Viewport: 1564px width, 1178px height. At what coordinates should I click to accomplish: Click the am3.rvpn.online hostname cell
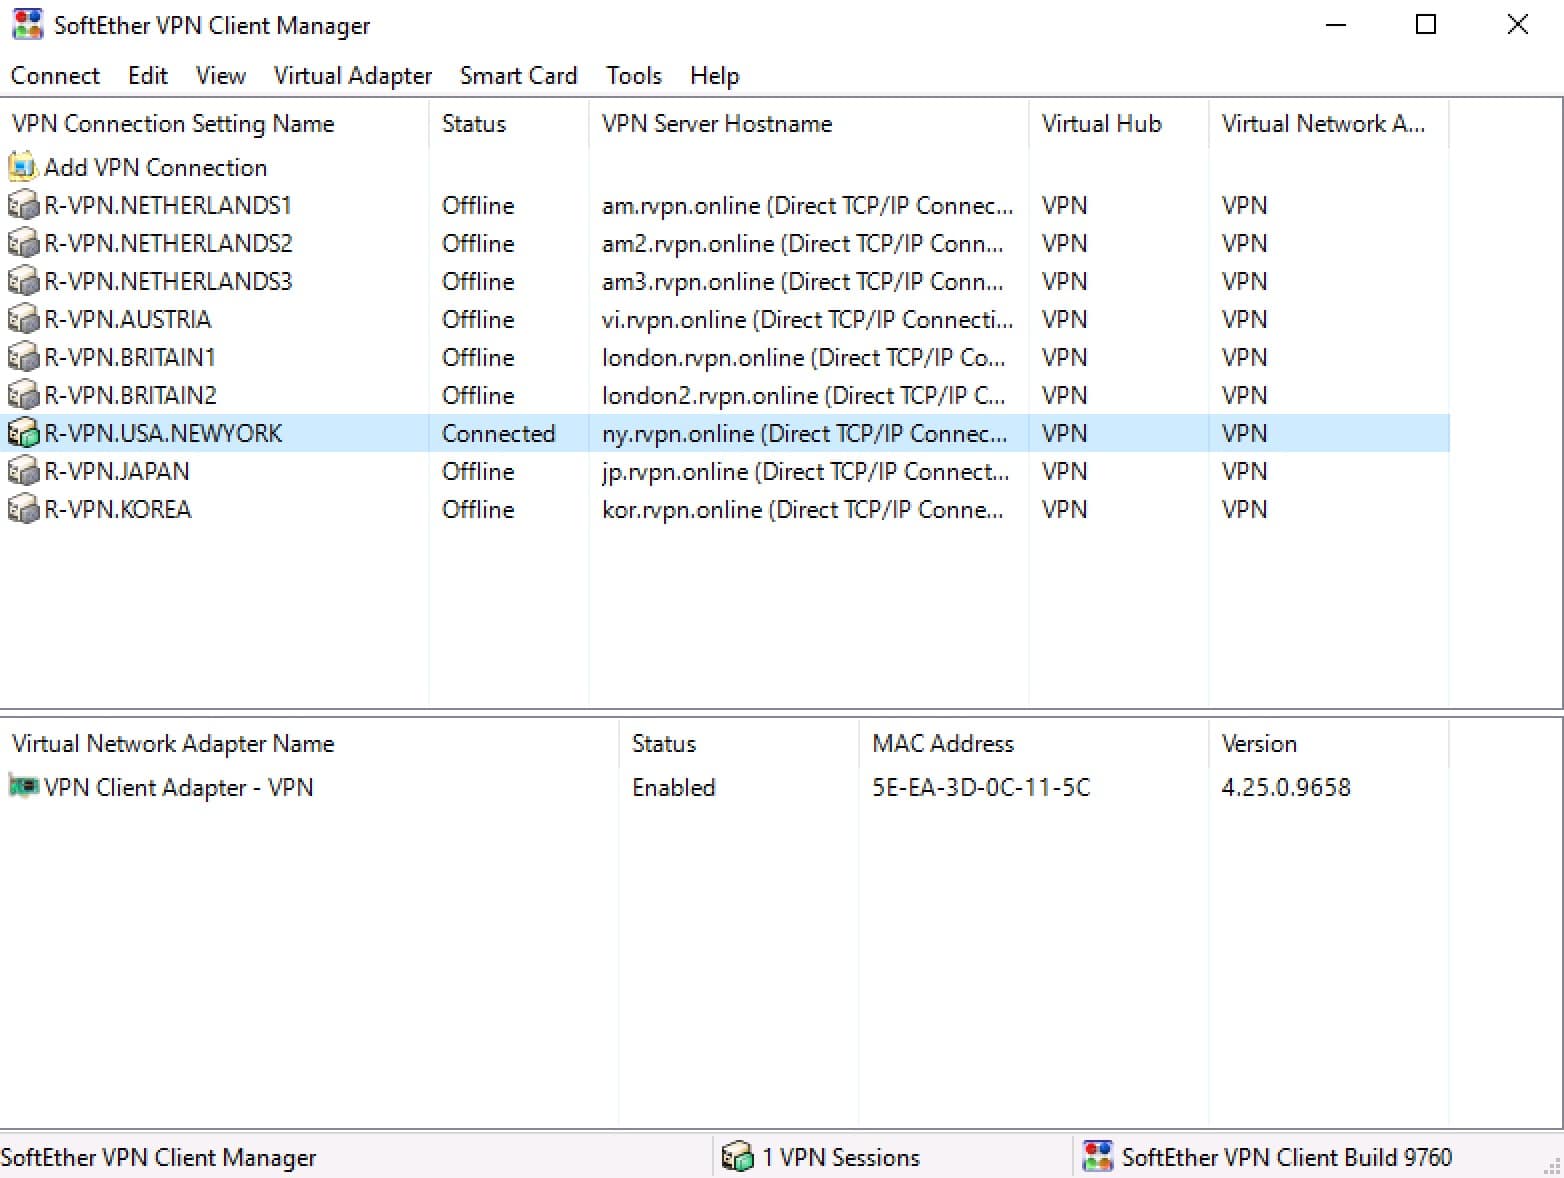tap(802, 281)
